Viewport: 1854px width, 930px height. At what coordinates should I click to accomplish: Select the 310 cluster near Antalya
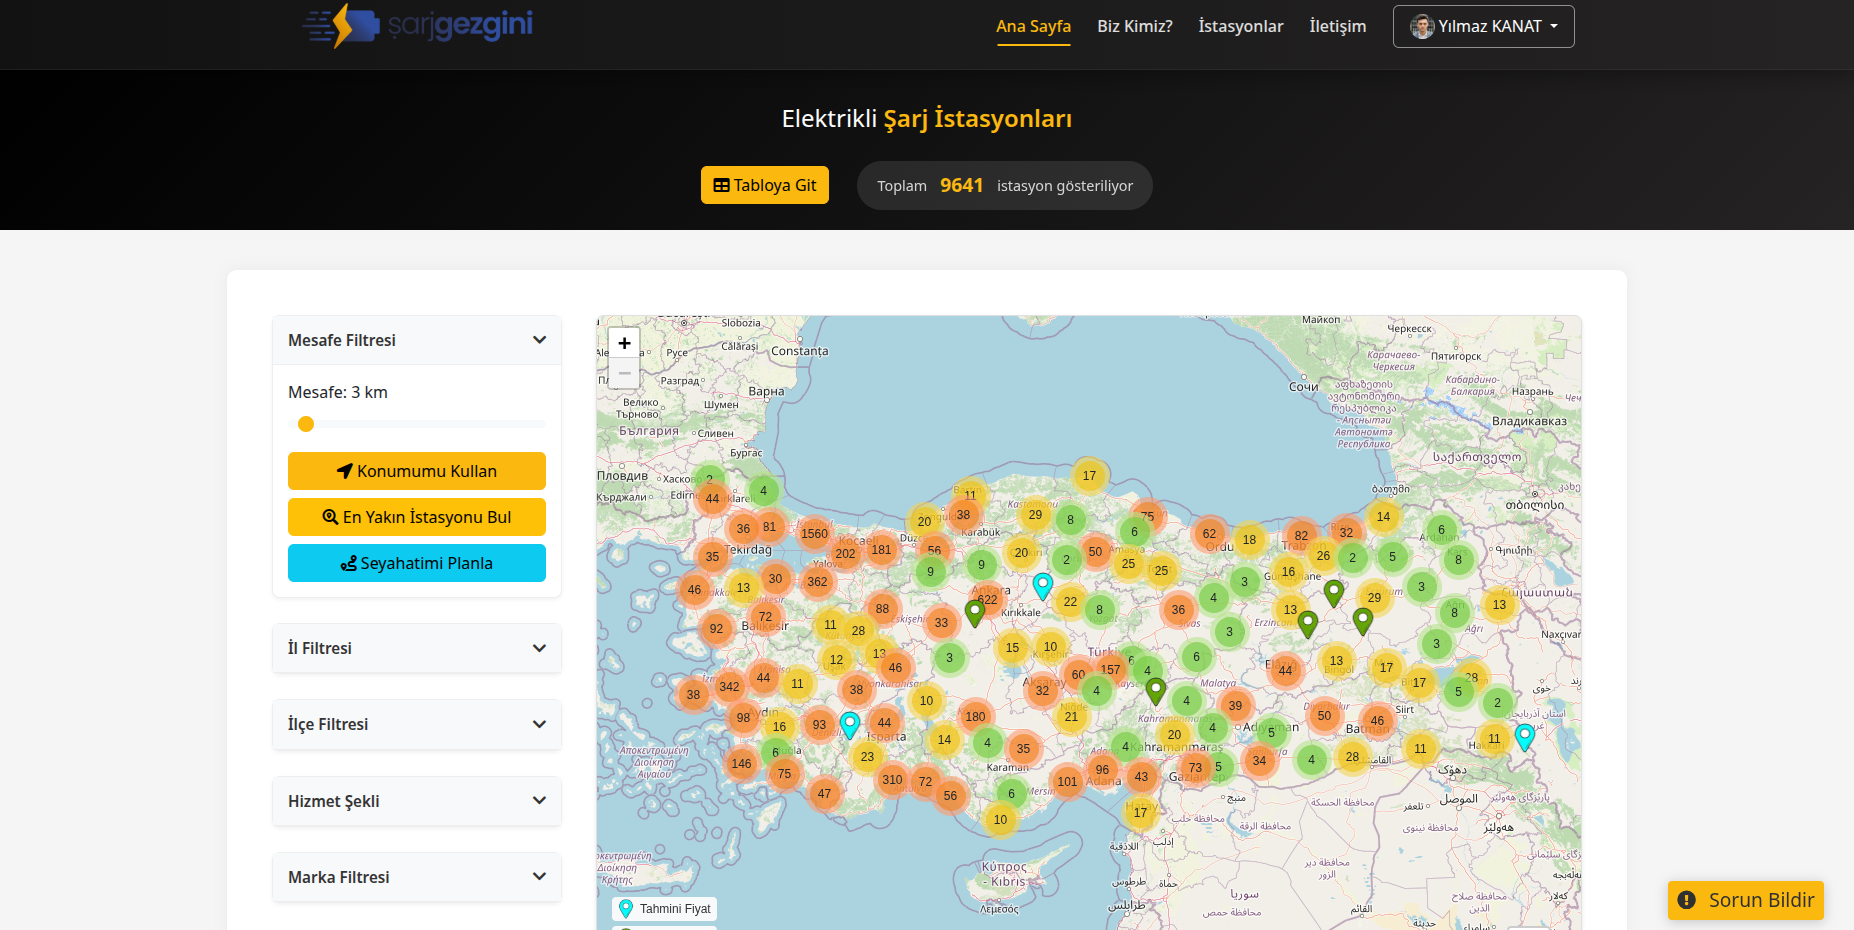(x=892, y=780)
